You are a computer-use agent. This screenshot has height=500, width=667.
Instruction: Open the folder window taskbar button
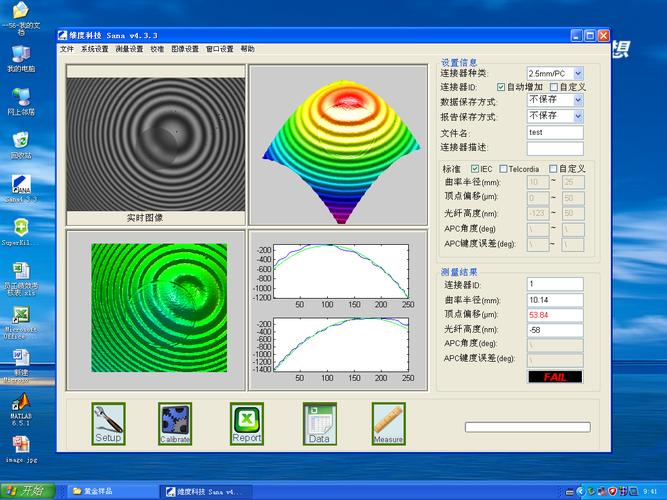coord(111,491)
